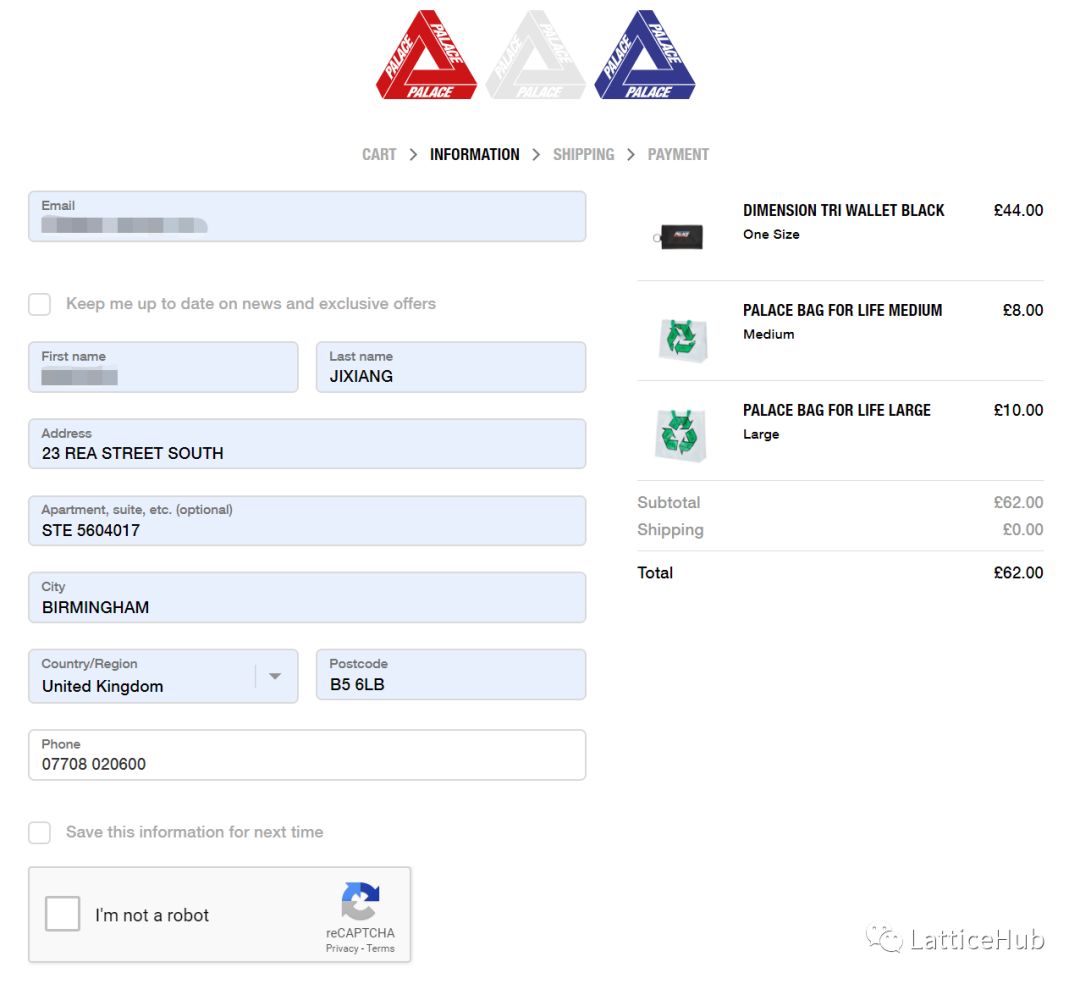Open the reCAPTCHA Privacy link
This screenshot has height=984, width=1080.
click(341, 948)
